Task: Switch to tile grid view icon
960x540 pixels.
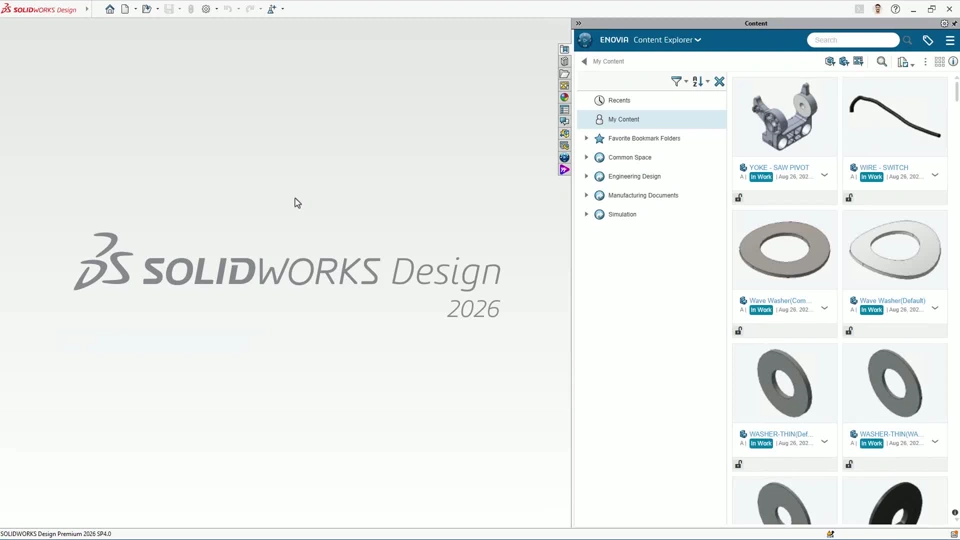Action: click(x=939, y=62)
